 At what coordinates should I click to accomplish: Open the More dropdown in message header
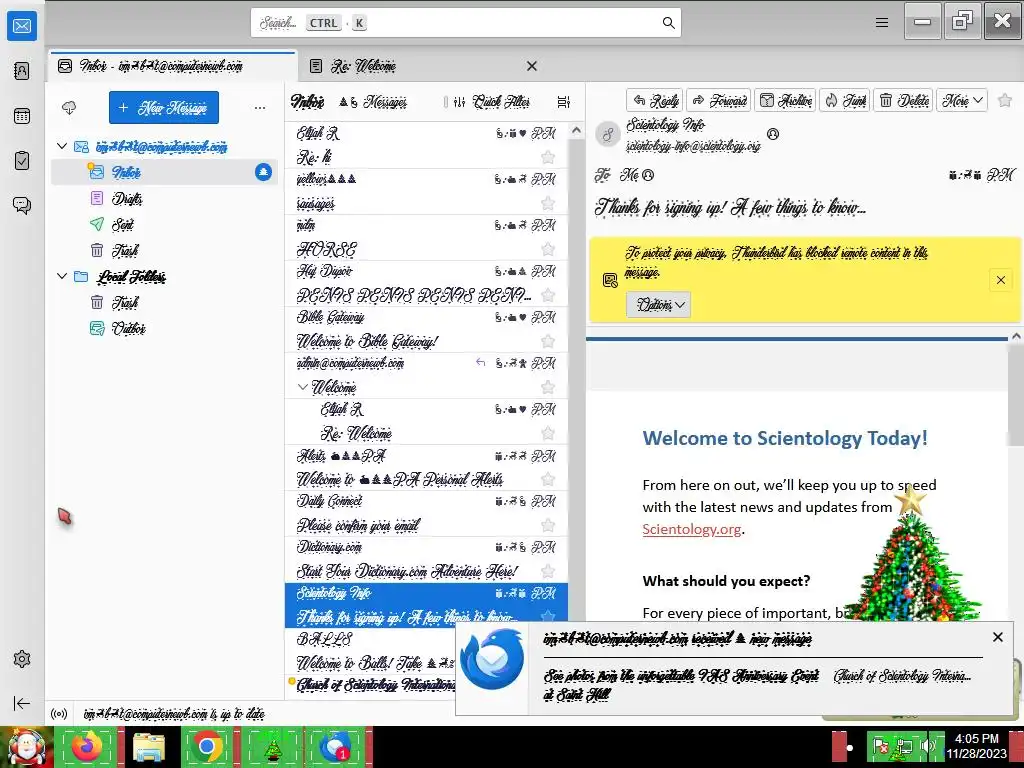click(x=962, y=100)
